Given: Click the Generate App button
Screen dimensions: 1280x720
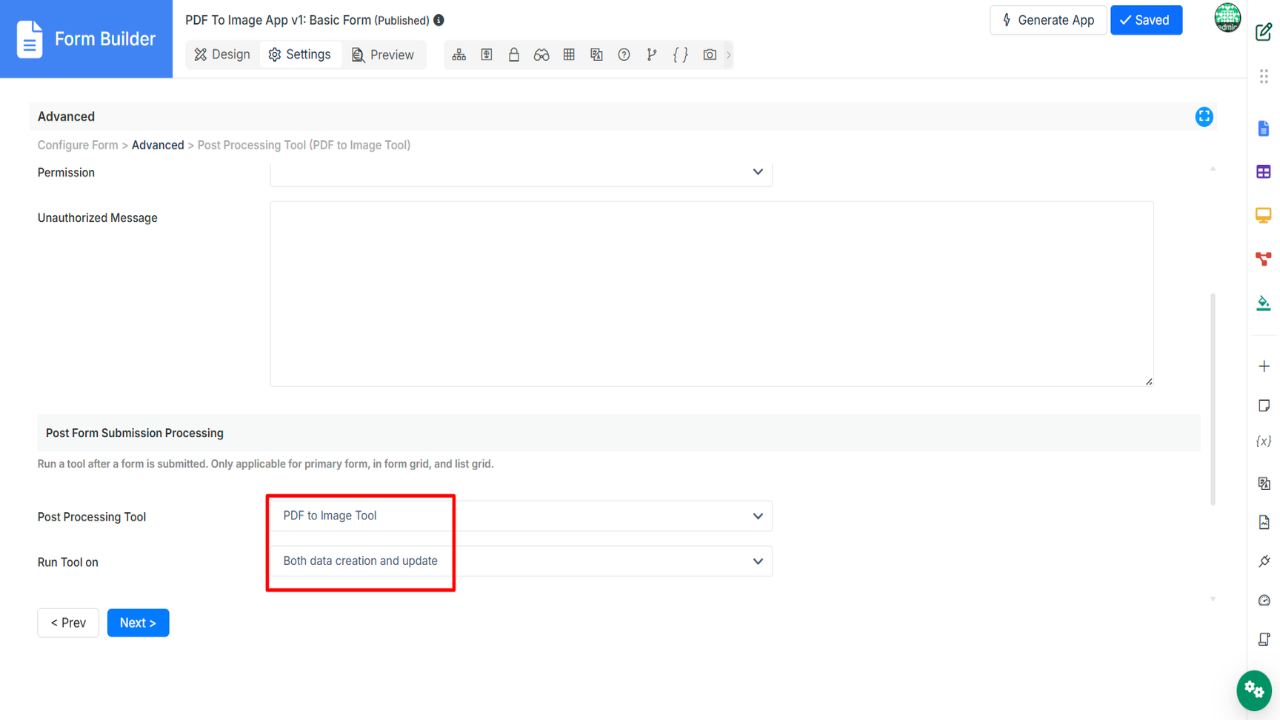Looking at the screenshot, I should (1047, 20).
